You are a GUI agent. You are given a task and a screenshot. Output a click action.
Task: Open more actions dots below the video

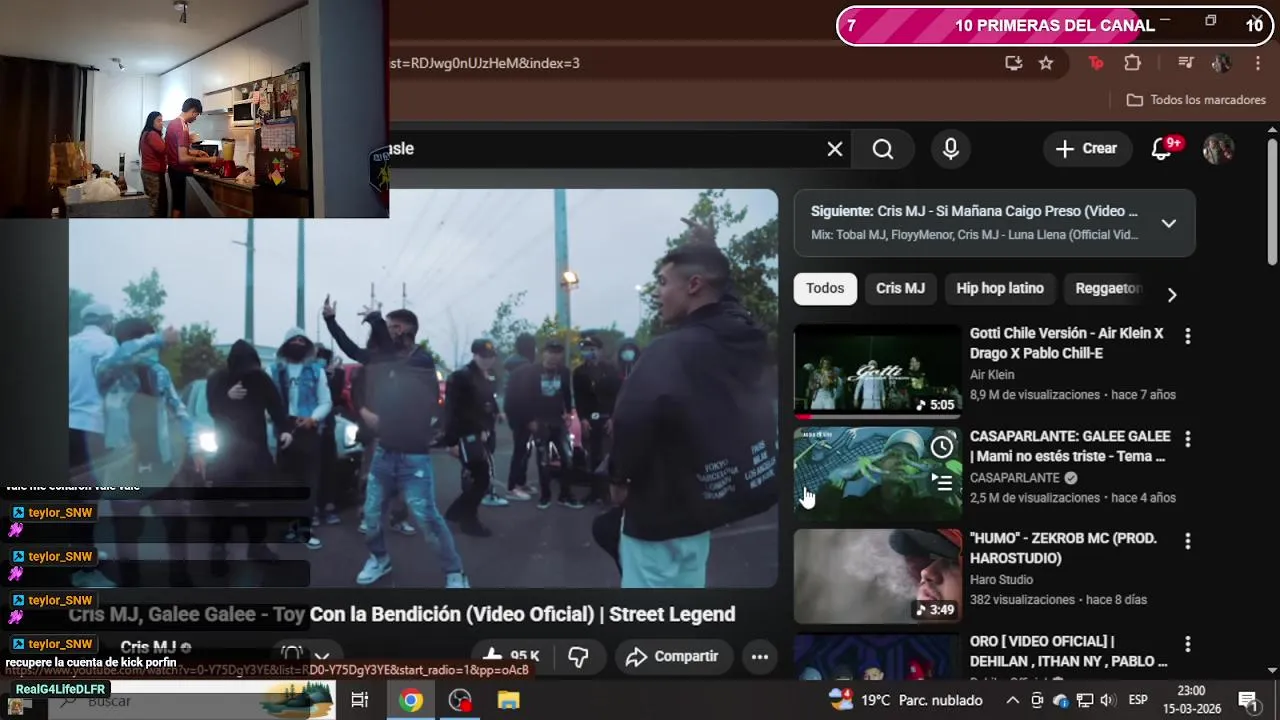(760, 657)
